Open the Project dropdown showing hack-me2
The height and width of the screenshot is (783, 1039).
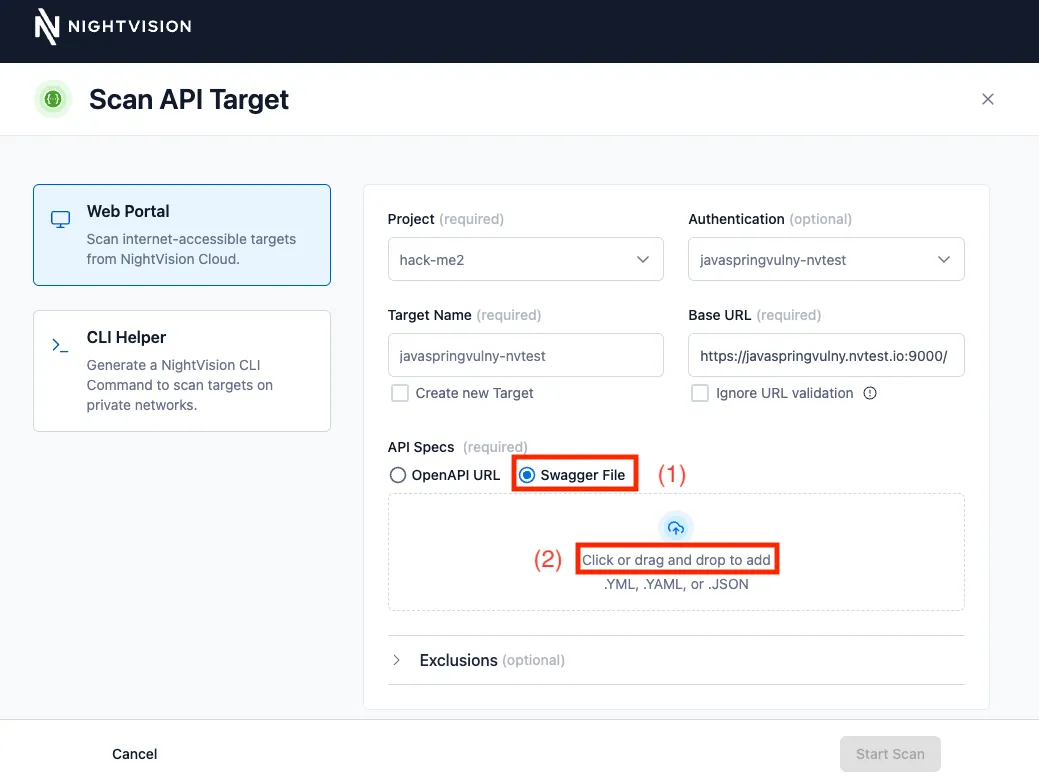(x=525, y=259)
